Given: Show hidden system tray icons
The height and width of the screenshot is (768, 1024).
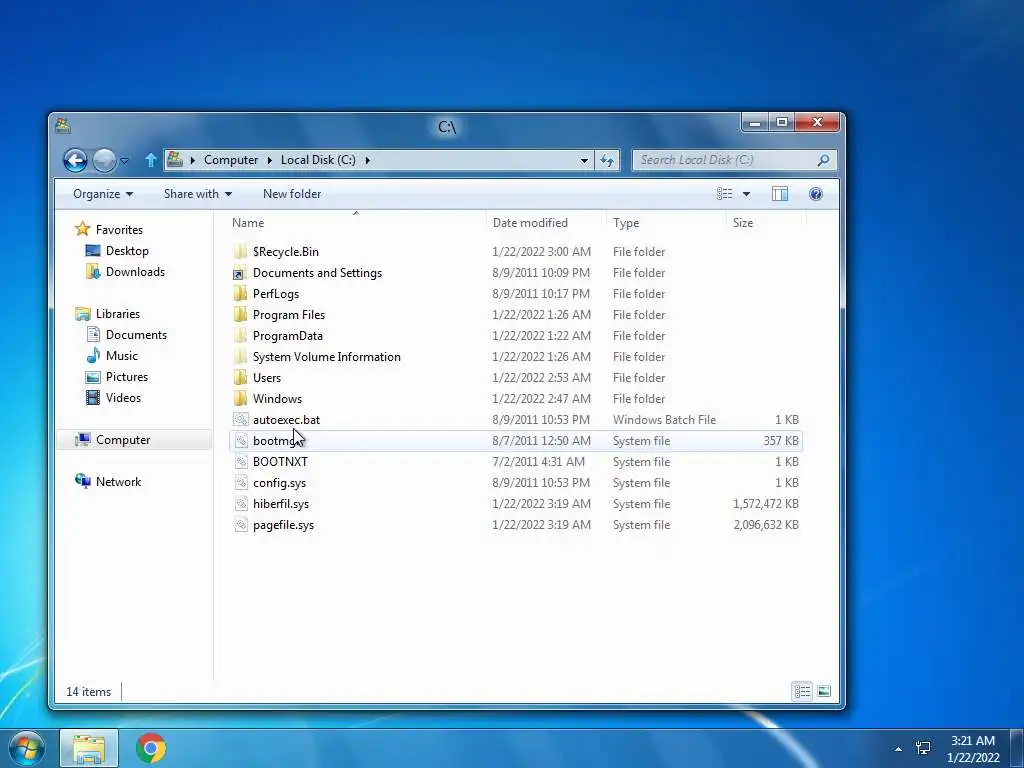Looking at the screenshot, I should pyautogui.click(x=898, y=749).
